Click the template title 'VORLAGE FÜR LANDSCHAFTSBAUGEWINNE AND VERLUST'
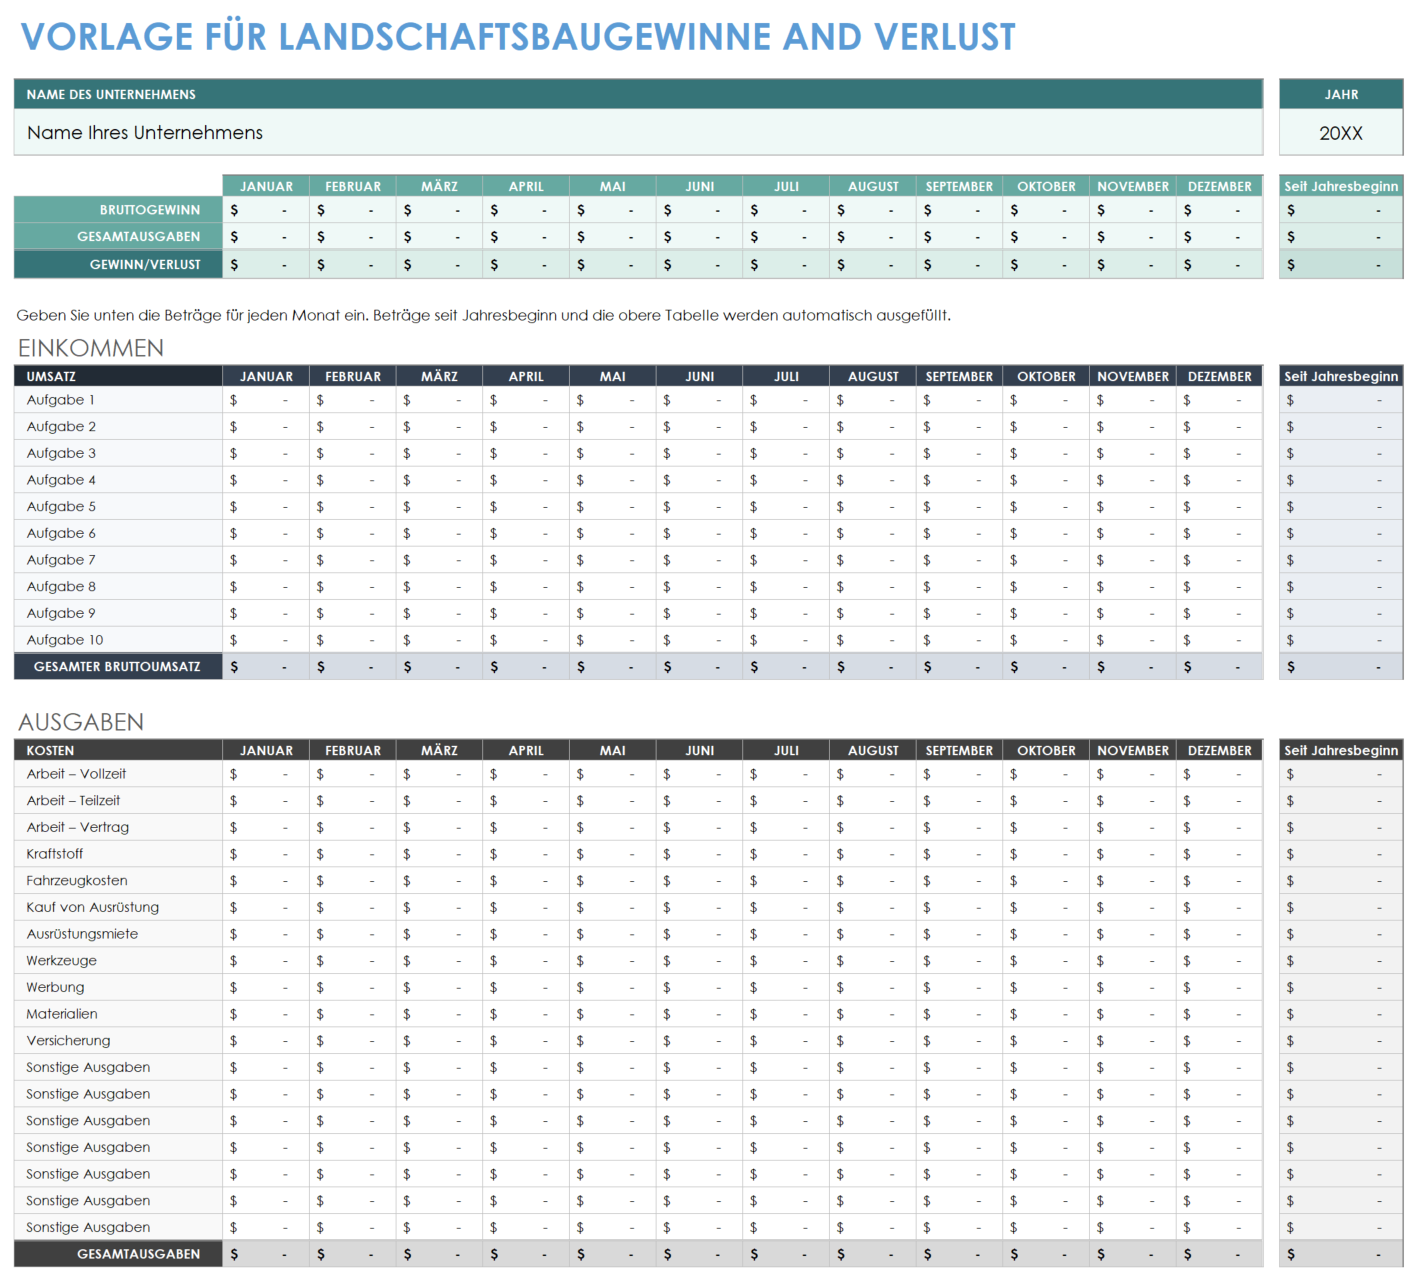This screenshot has width=1421, height=1288. pos(518,37)
